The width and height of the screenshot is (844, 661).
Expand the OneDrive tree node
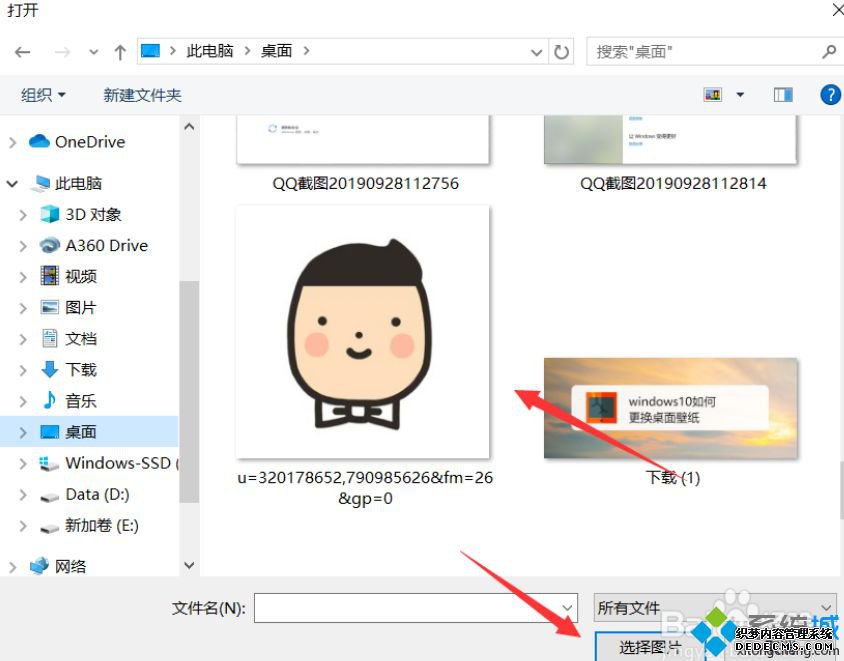pyautogui.click(x=13, y=143)
